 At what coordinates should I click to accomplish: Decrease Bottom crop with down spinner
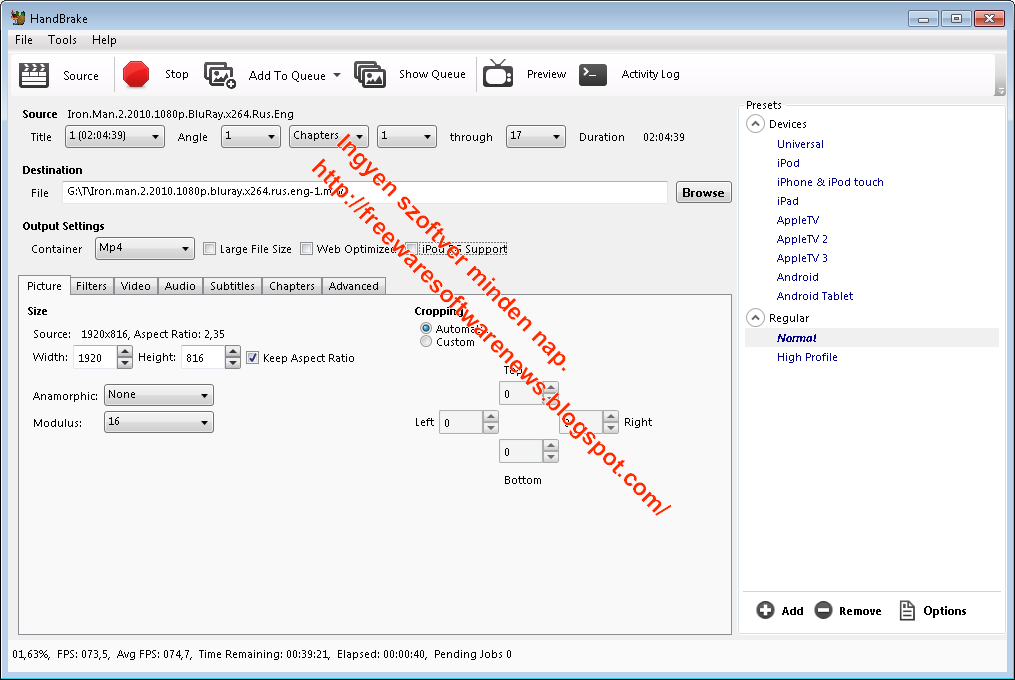[551, 457]
